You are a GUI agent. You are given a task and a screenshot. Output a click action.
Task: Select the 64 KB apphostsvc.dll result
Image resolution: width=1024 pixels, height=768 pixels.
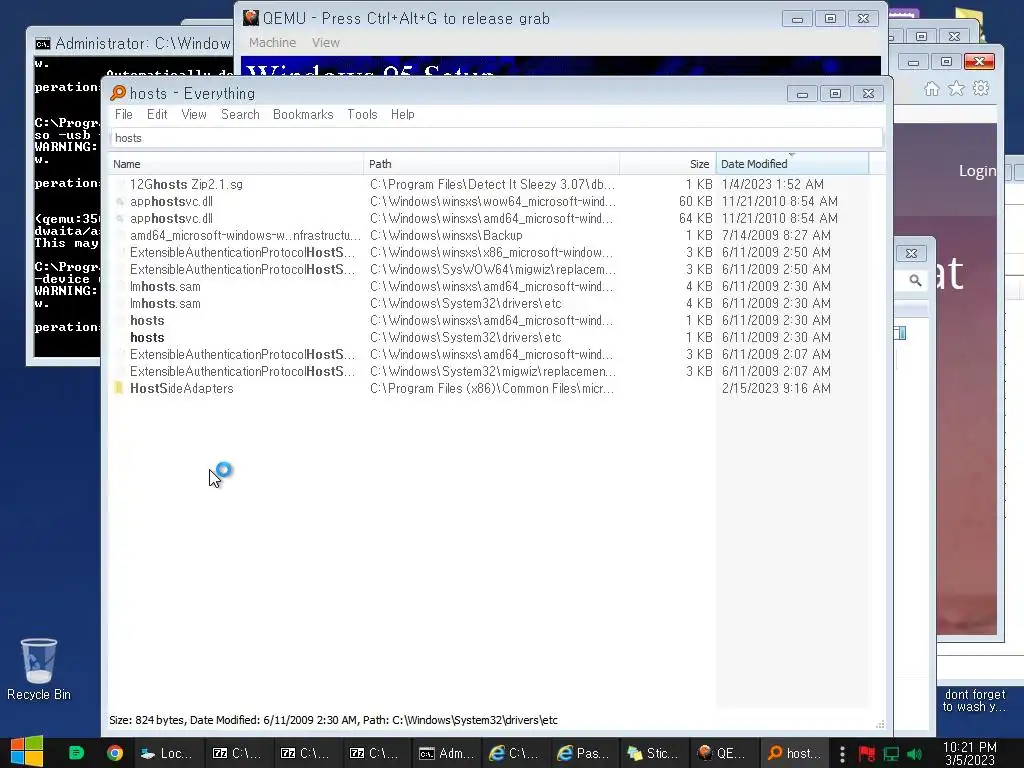coord(171,219)
